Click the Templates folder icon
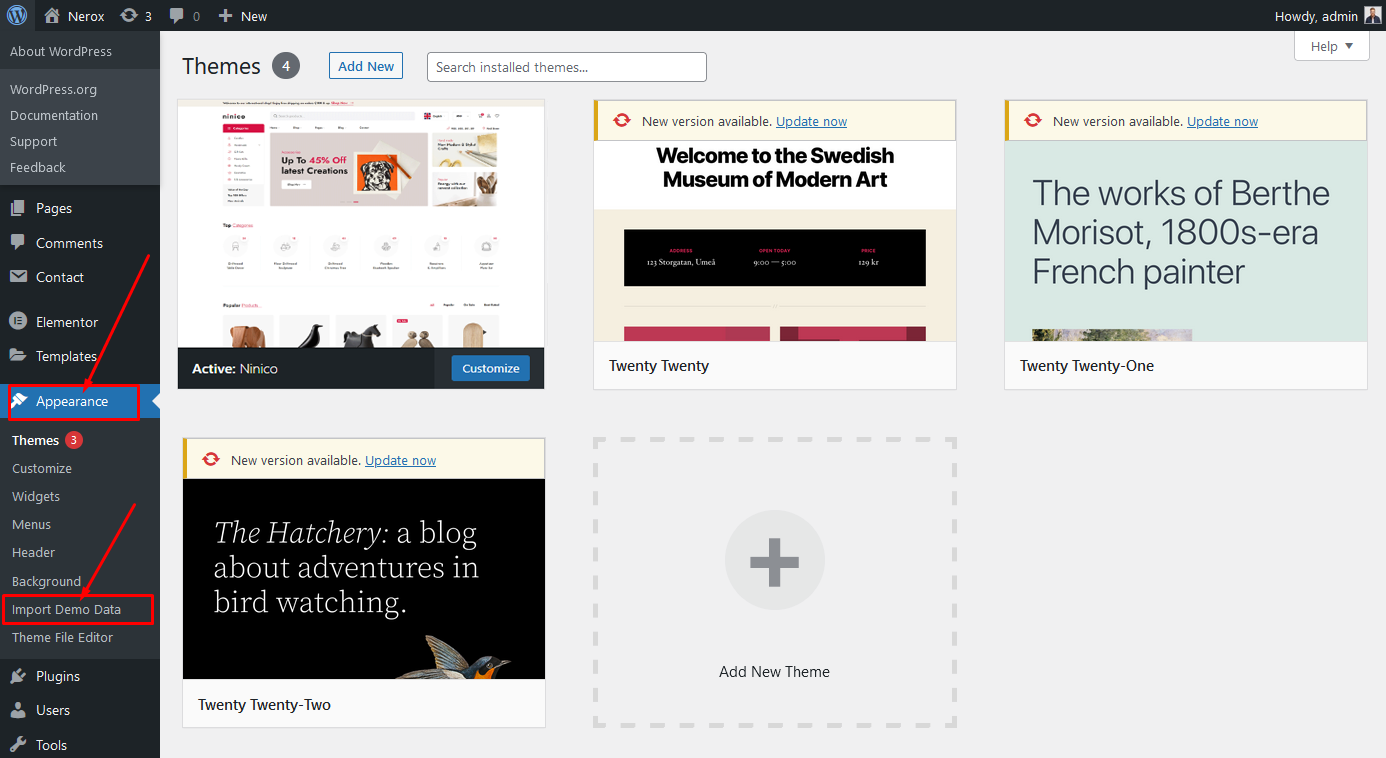The height and width of the screenshot is (758, 1386). pos(18,356)
